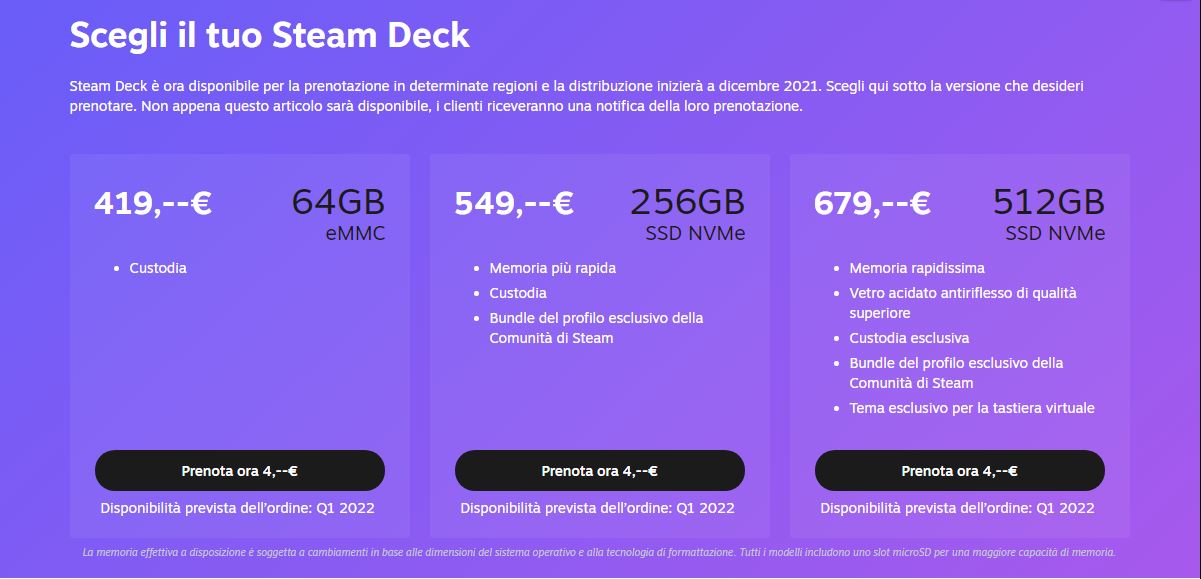Select the 679,--€ price label

coord(872,203)
